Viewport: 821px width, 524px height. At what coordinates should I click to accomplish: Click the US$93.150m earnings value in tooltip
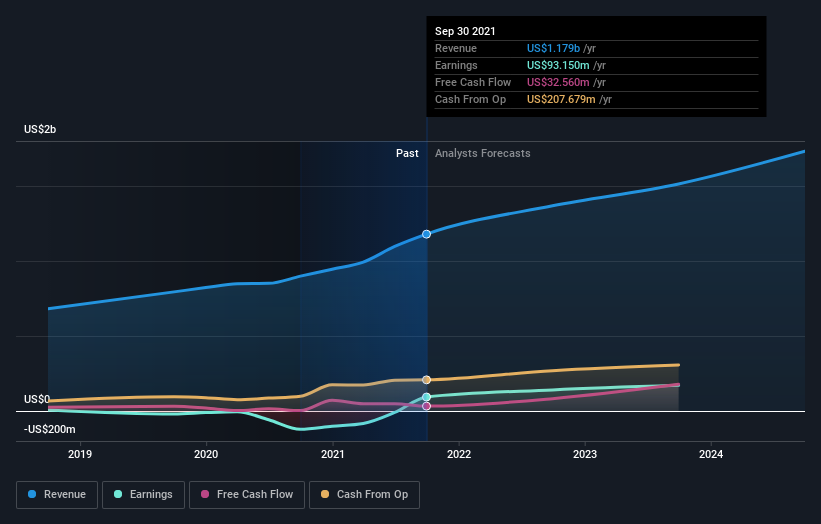pyautogui.click(x=558, y=65)
